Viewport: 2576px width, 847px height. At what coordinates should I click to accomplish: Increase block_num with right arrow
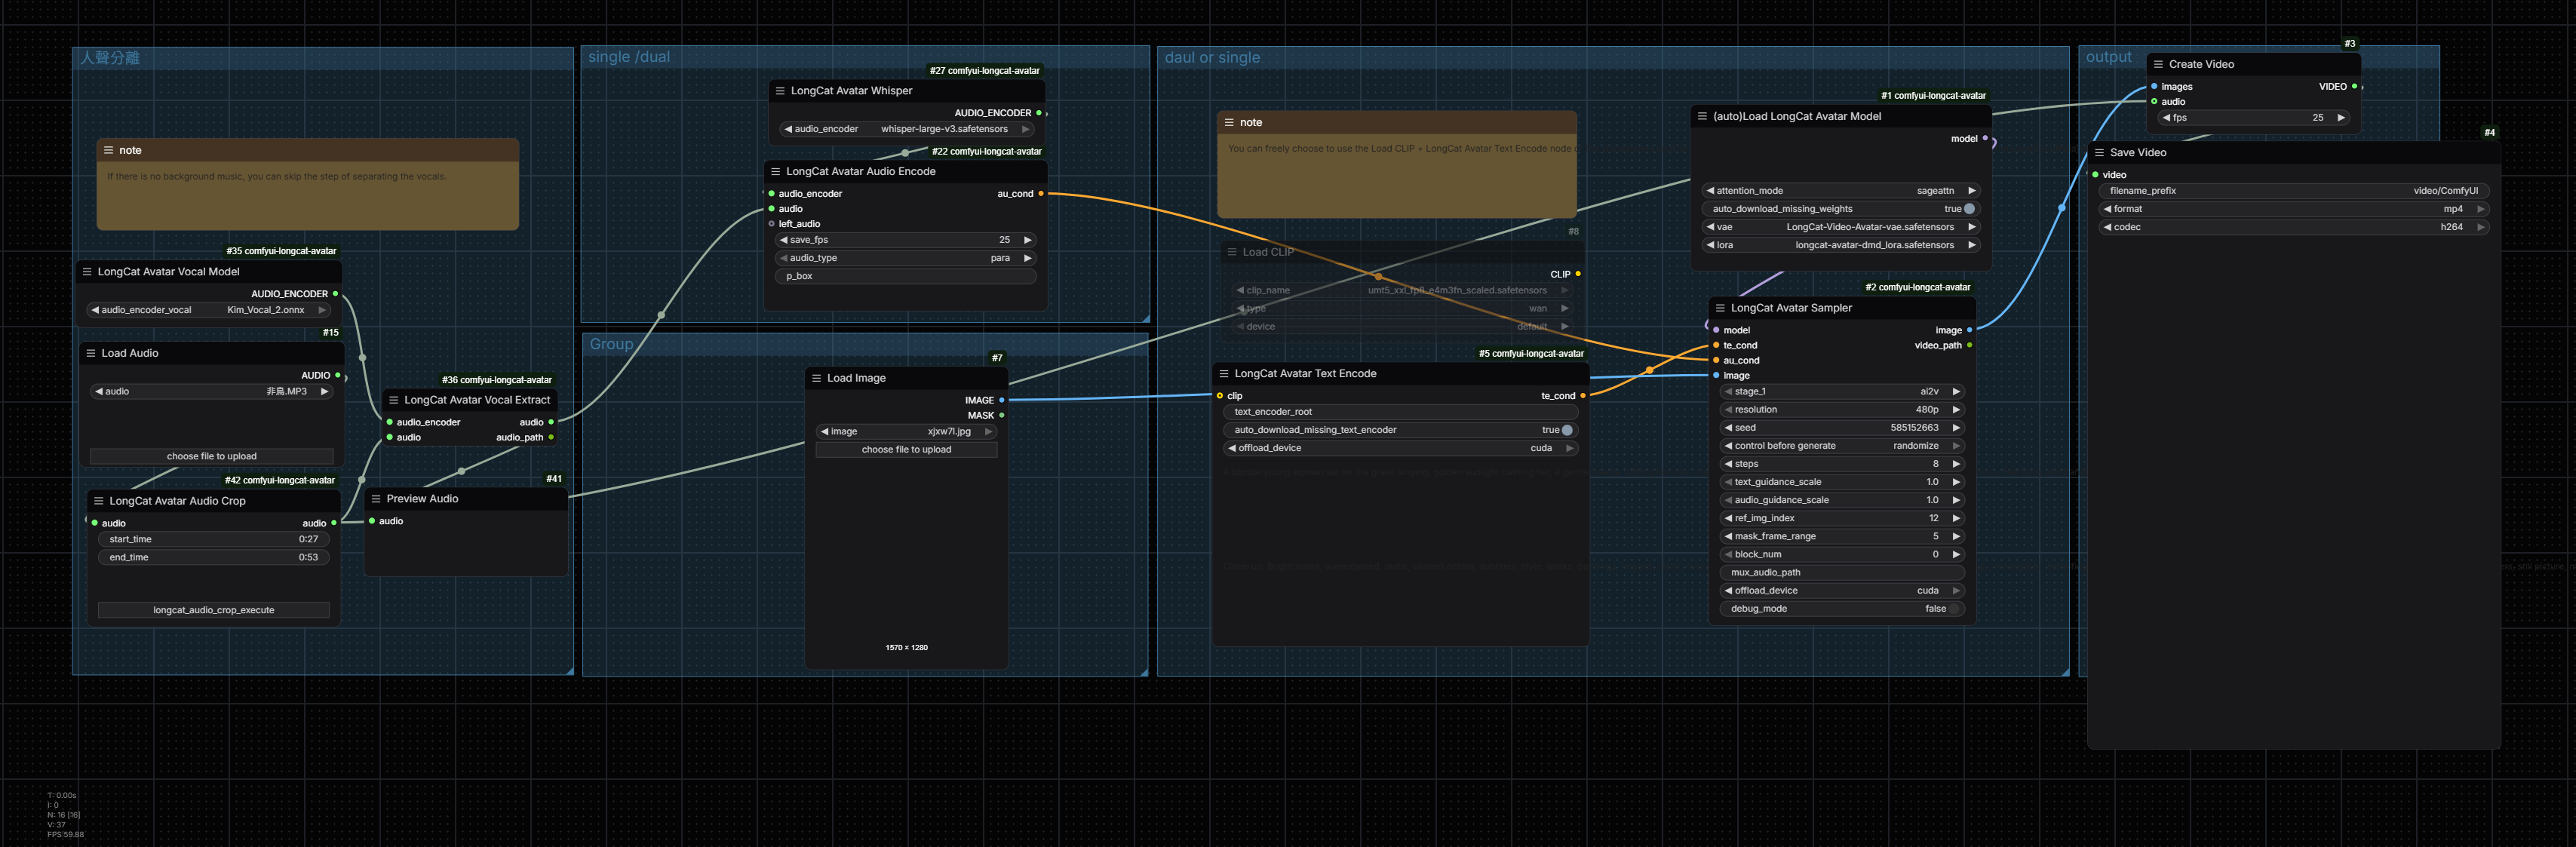coord(1957,554)
